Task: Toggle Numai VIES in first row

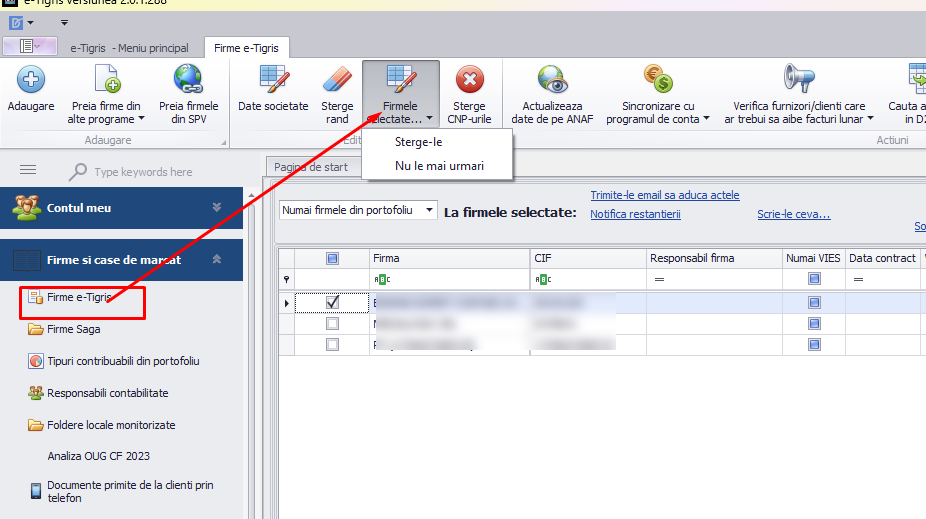Action: (814, 302)
